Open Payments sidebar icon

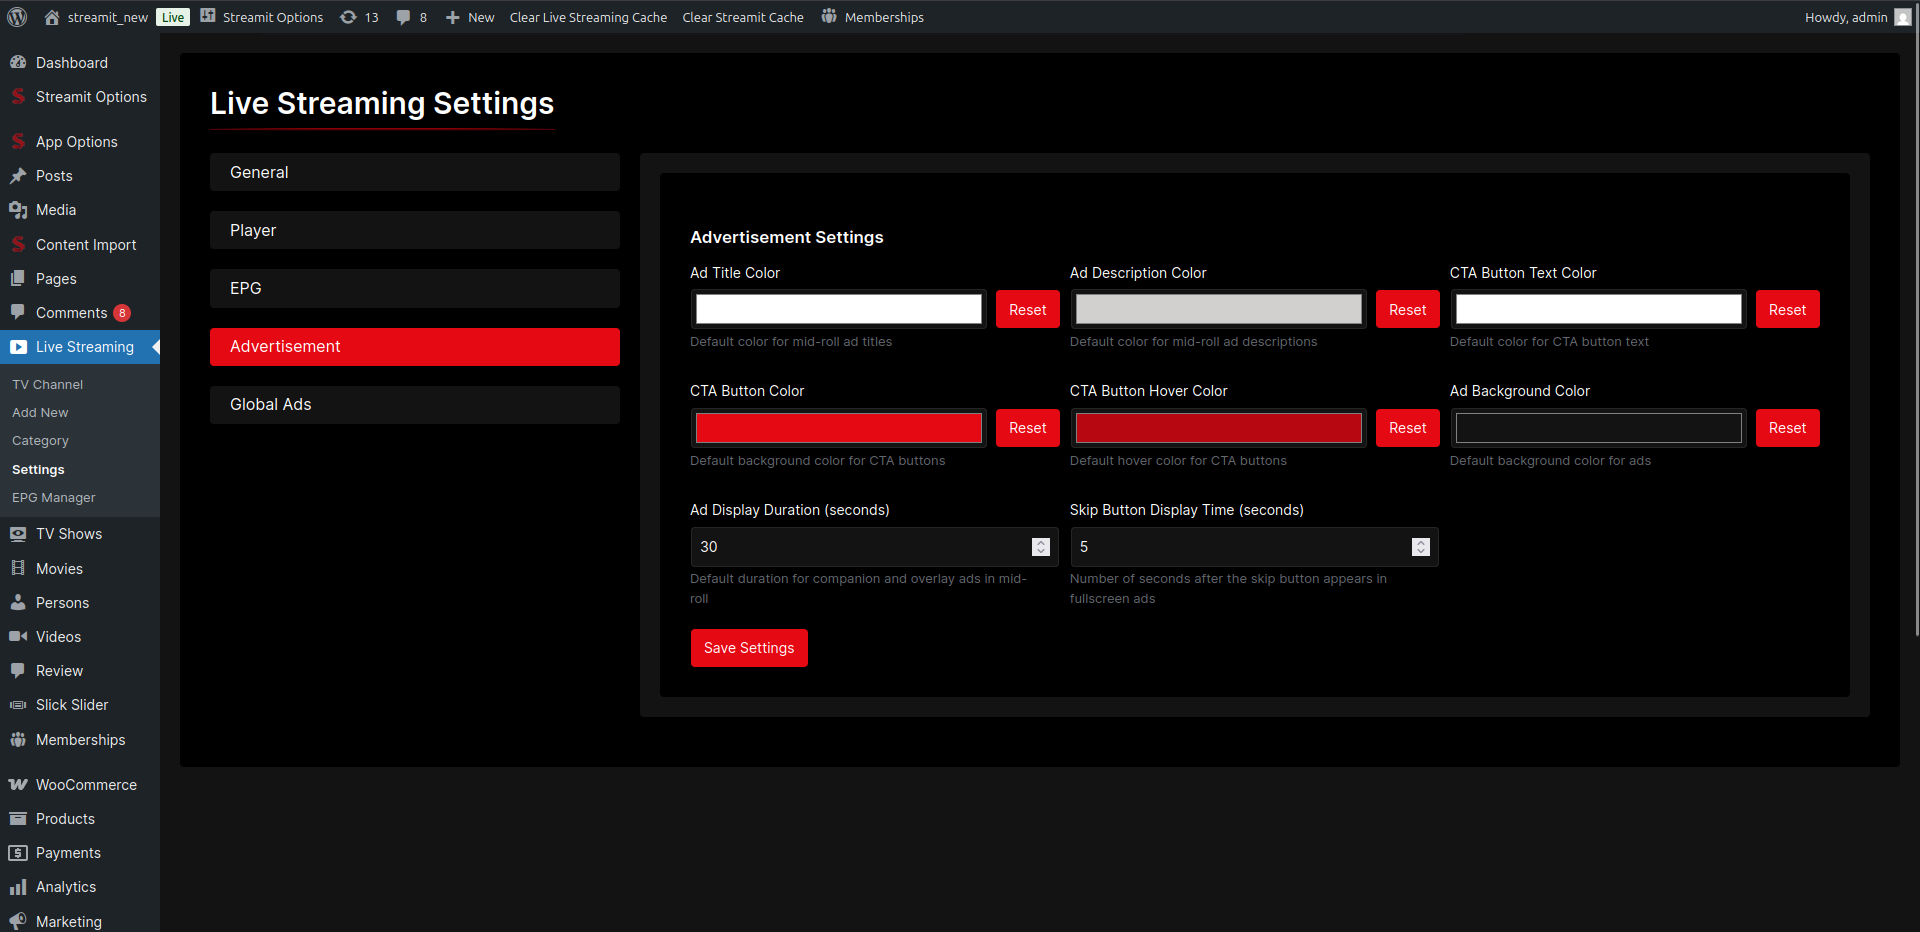[18, 853]
